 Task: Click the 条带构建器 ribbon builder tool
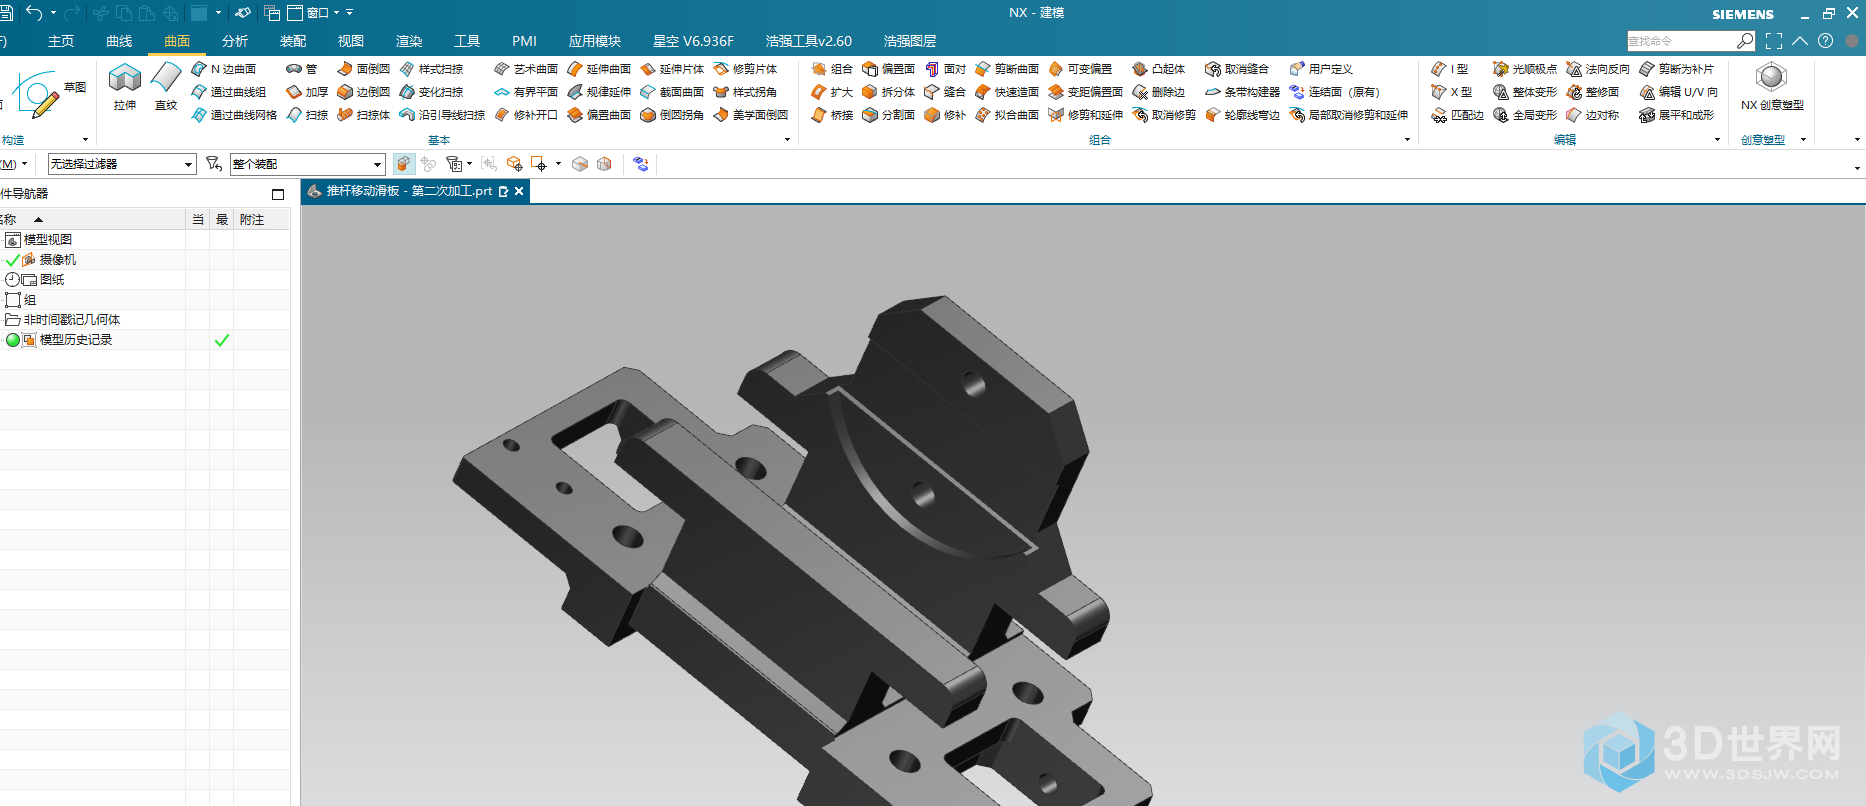click(1242, 92)
